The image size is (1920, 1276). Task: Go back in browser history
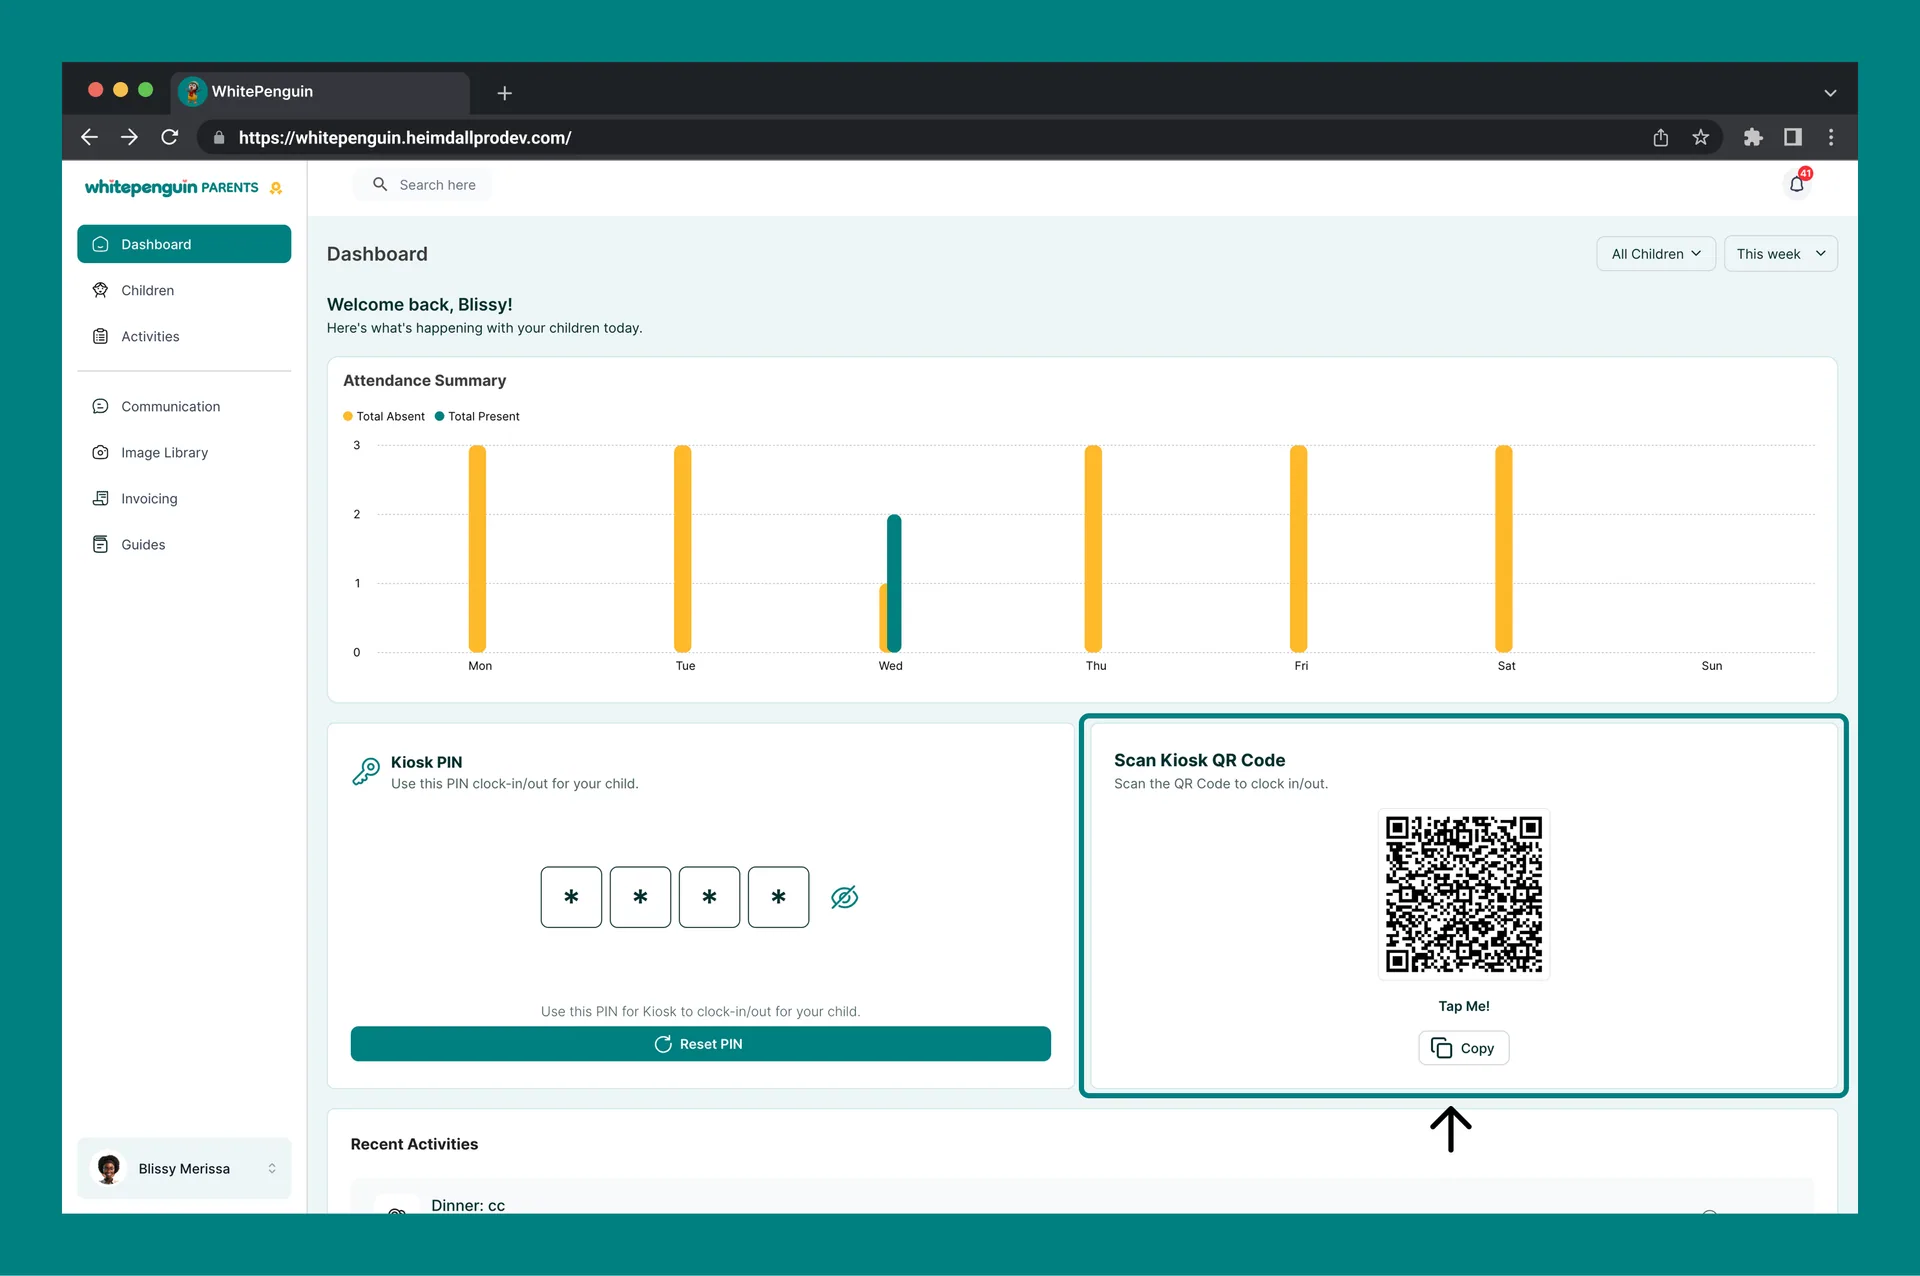pyautogui.click(x=89, y=137)
